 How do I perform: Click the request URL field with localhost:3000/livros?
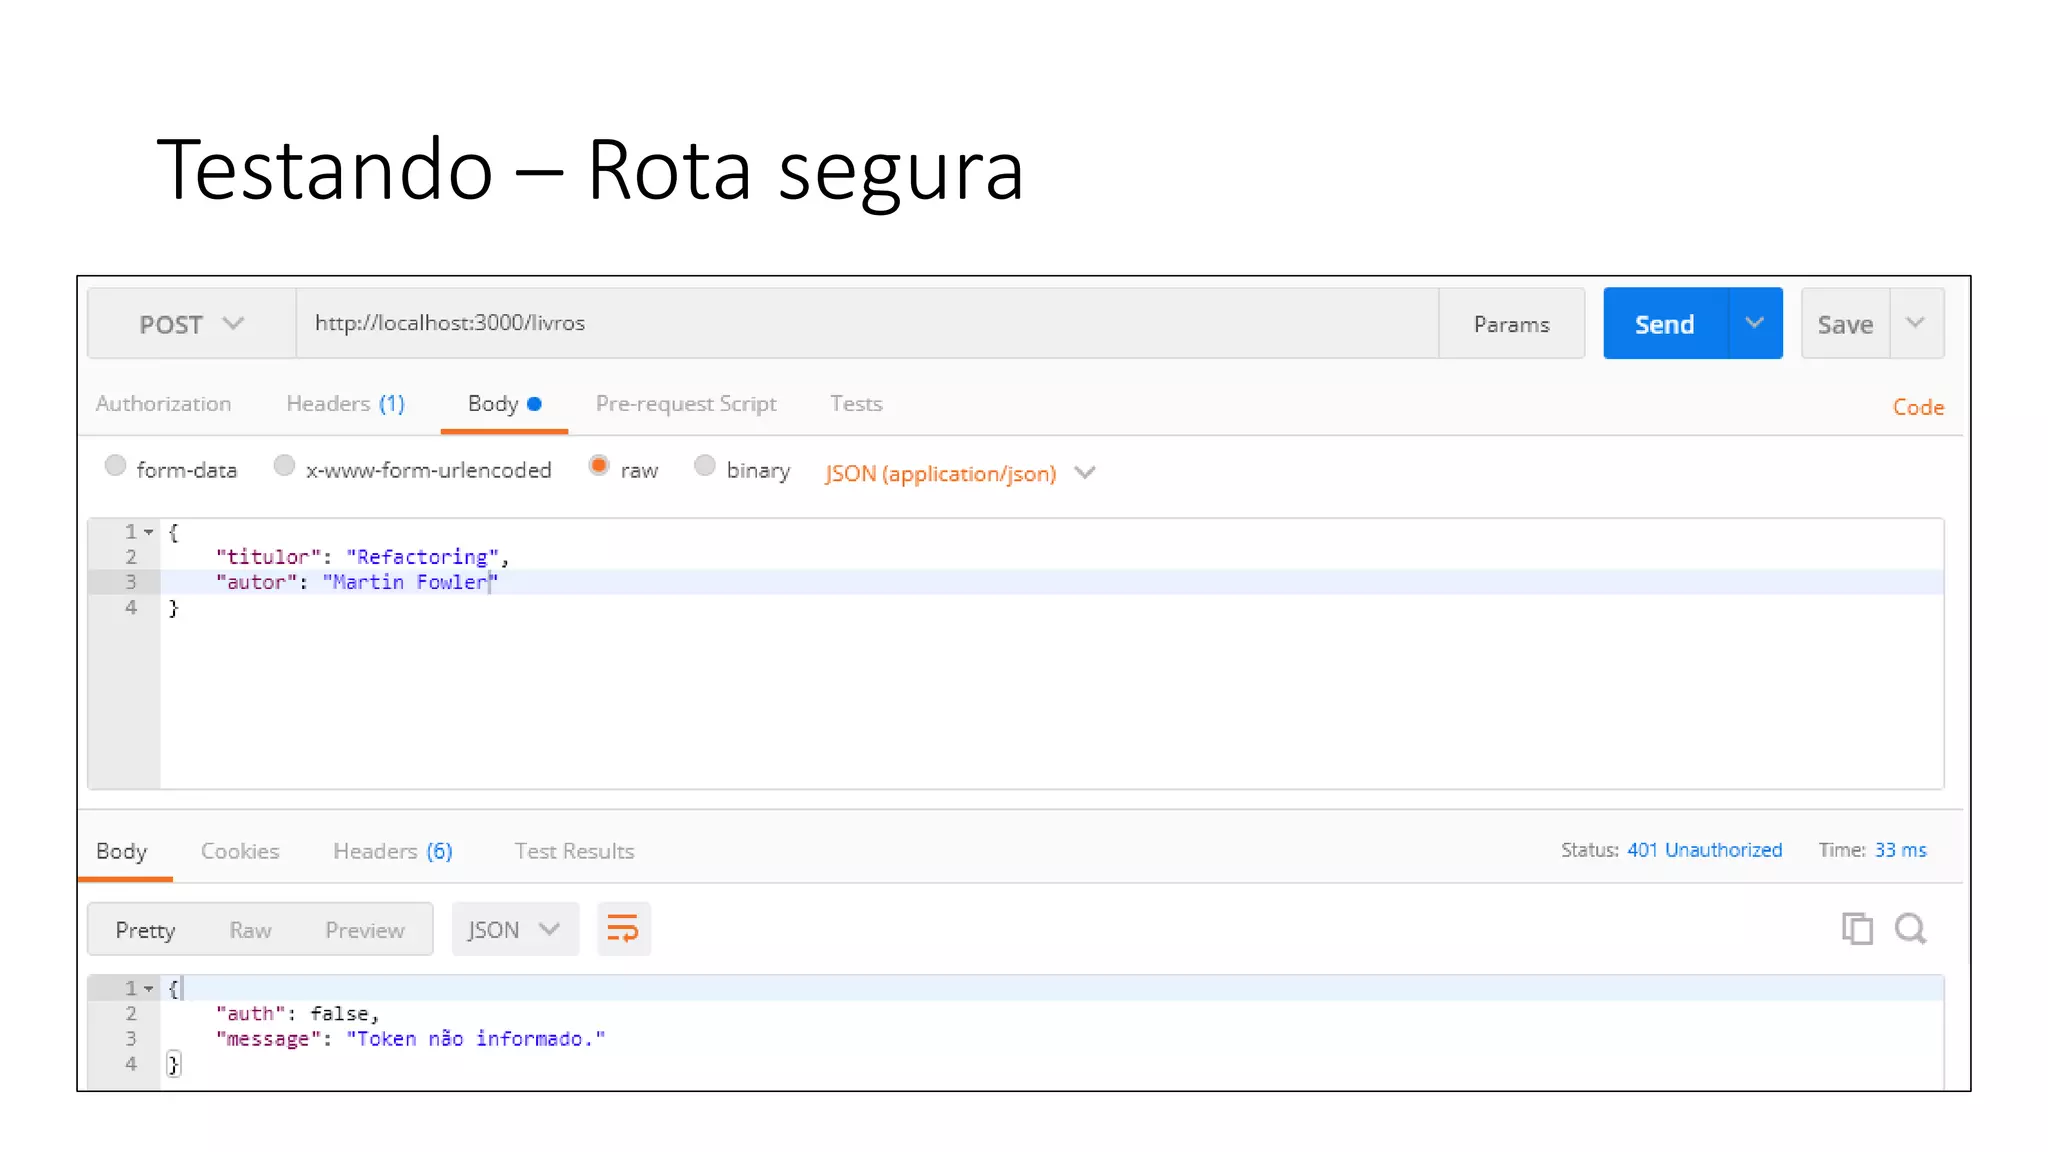pos(867,323)
